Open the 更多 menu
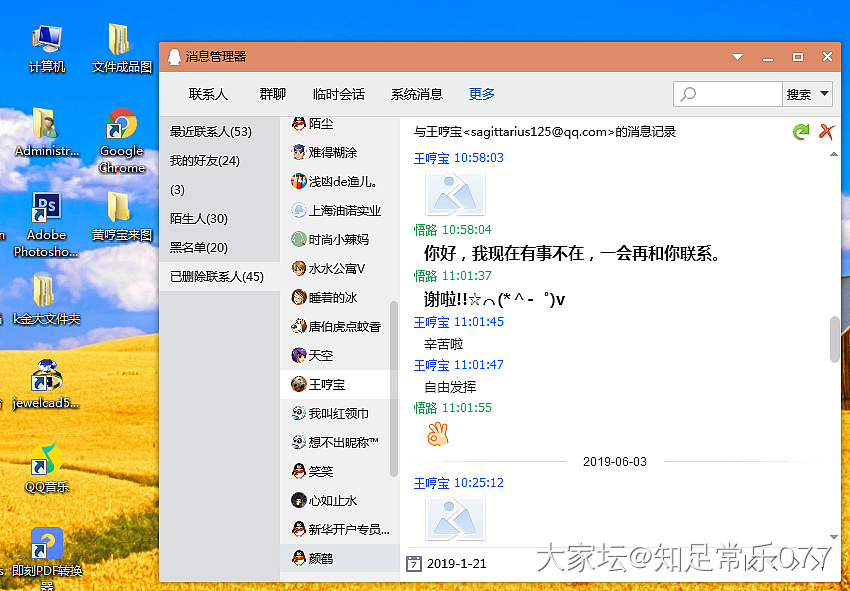Image resolution: width=850 pixels, height=591 pixels. point(482,94)
